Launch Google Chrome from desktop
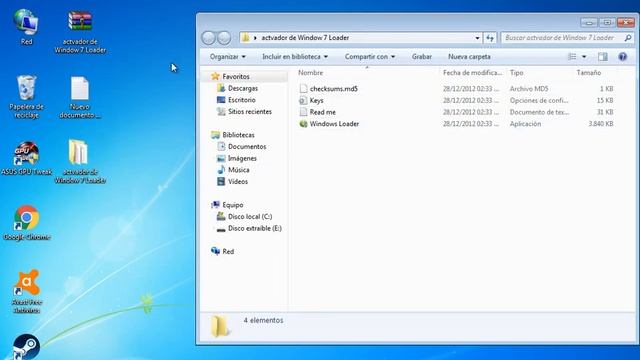Screen dimensions: 640x360 tap(27, 223)
